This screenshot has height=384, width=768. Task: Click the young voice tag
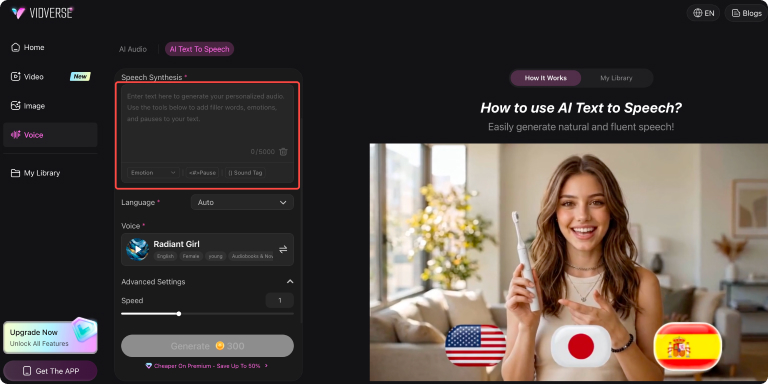[x=216, y=256]
